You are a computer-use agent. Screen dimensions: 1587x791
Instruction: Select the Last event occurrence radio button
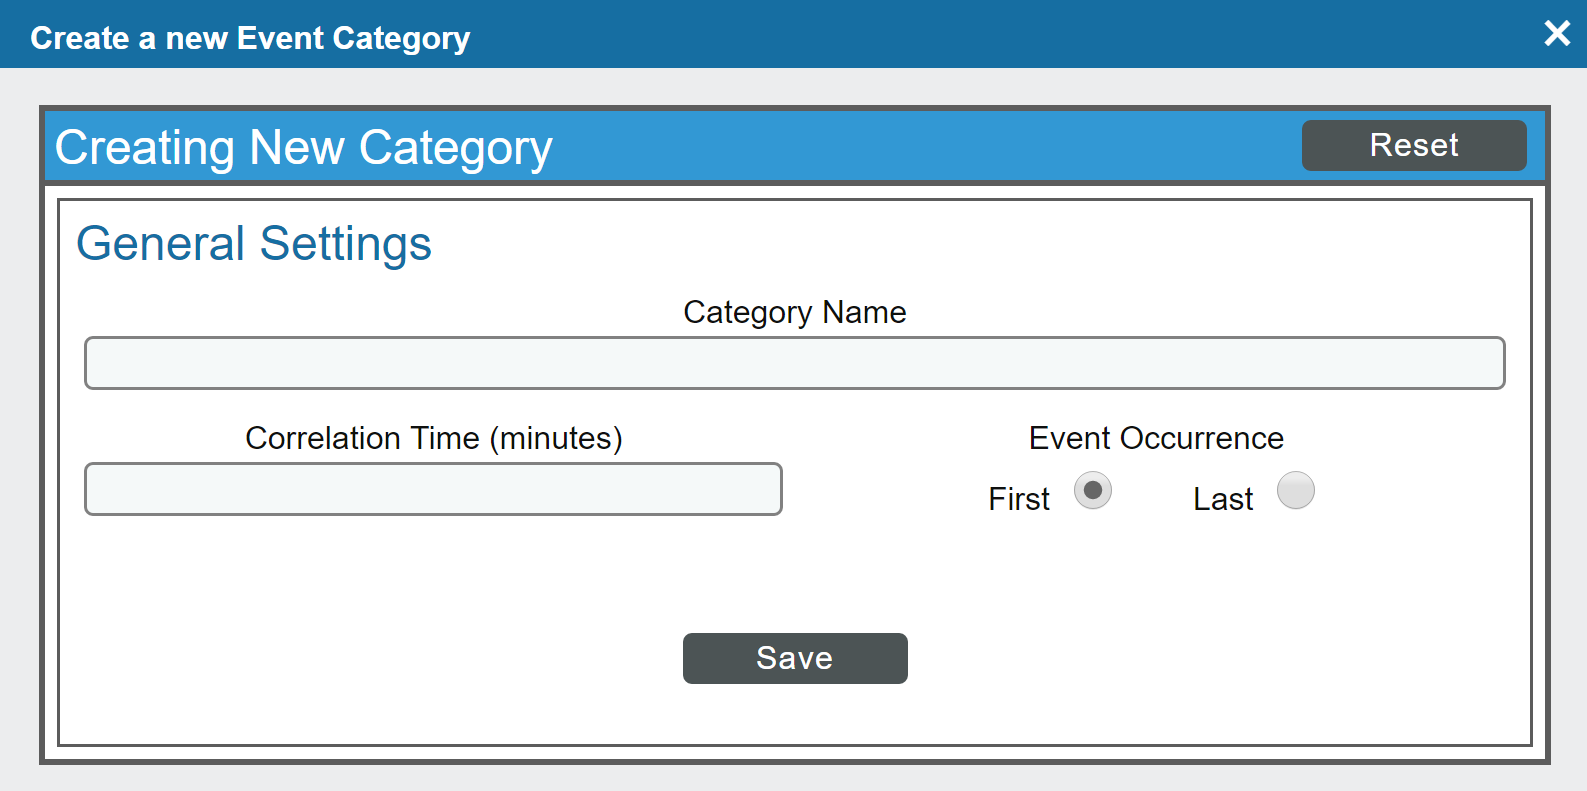coord(1296,490)
